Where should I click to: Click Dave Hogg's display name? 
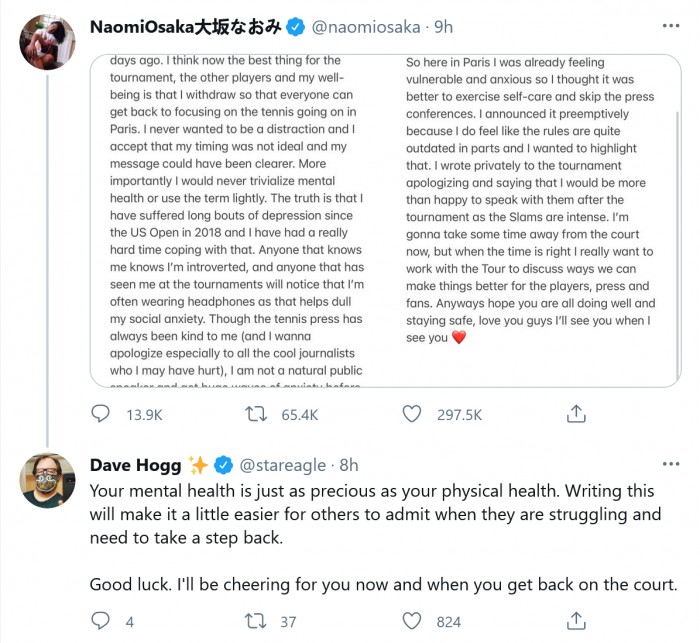click(136, 465)
